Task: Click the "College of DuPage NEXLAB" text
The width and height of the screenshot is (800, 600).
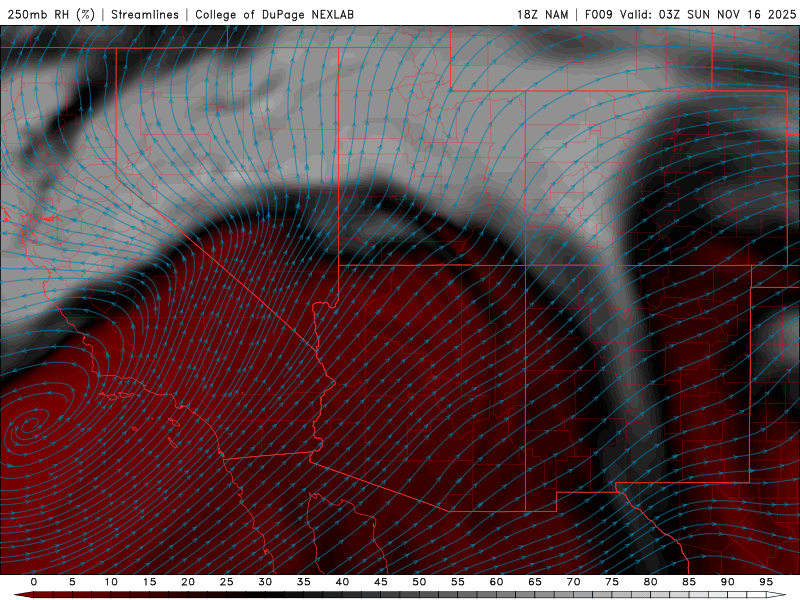Action: point(274,14)
